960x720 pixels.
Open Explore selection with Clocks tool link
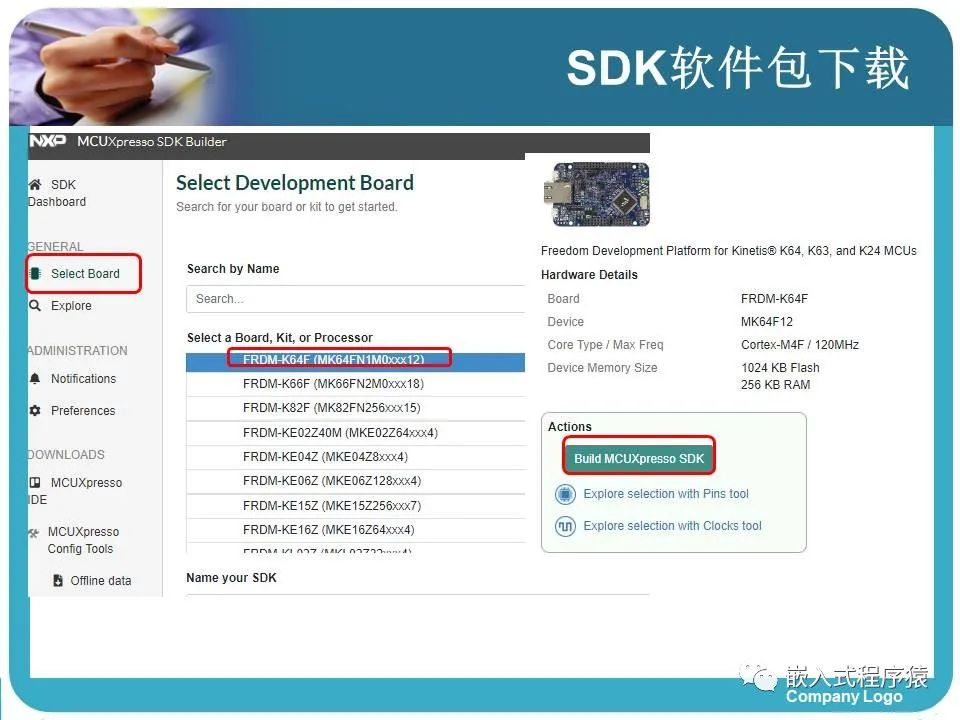(x=672, y=526)
